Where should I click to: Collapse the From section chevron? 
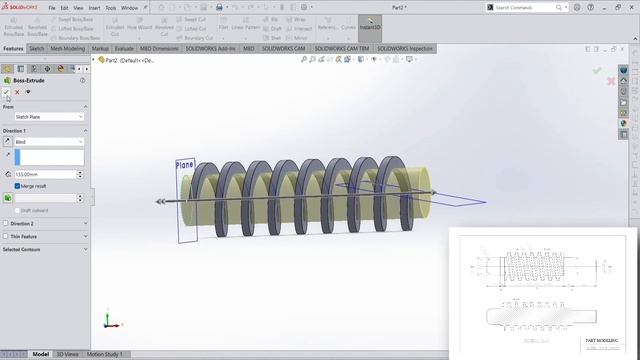tap(85, 107)
